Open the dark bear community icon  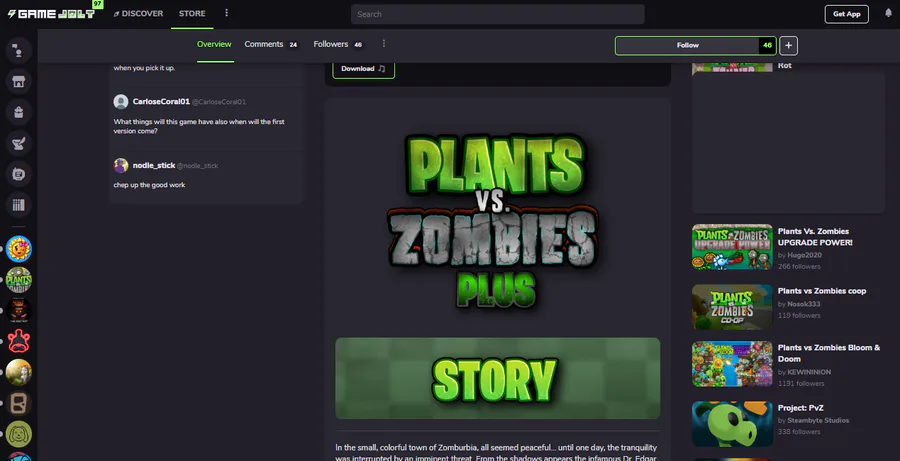(x=18, y=311)
